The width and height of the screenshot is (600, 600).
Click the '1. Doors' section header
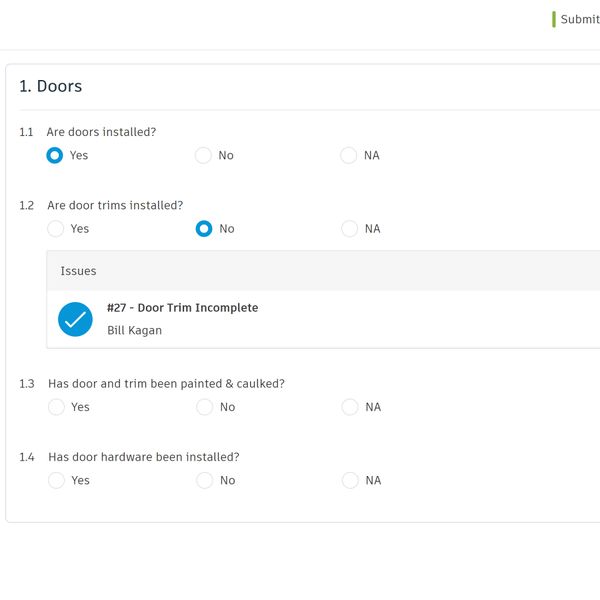click(51, 86)
